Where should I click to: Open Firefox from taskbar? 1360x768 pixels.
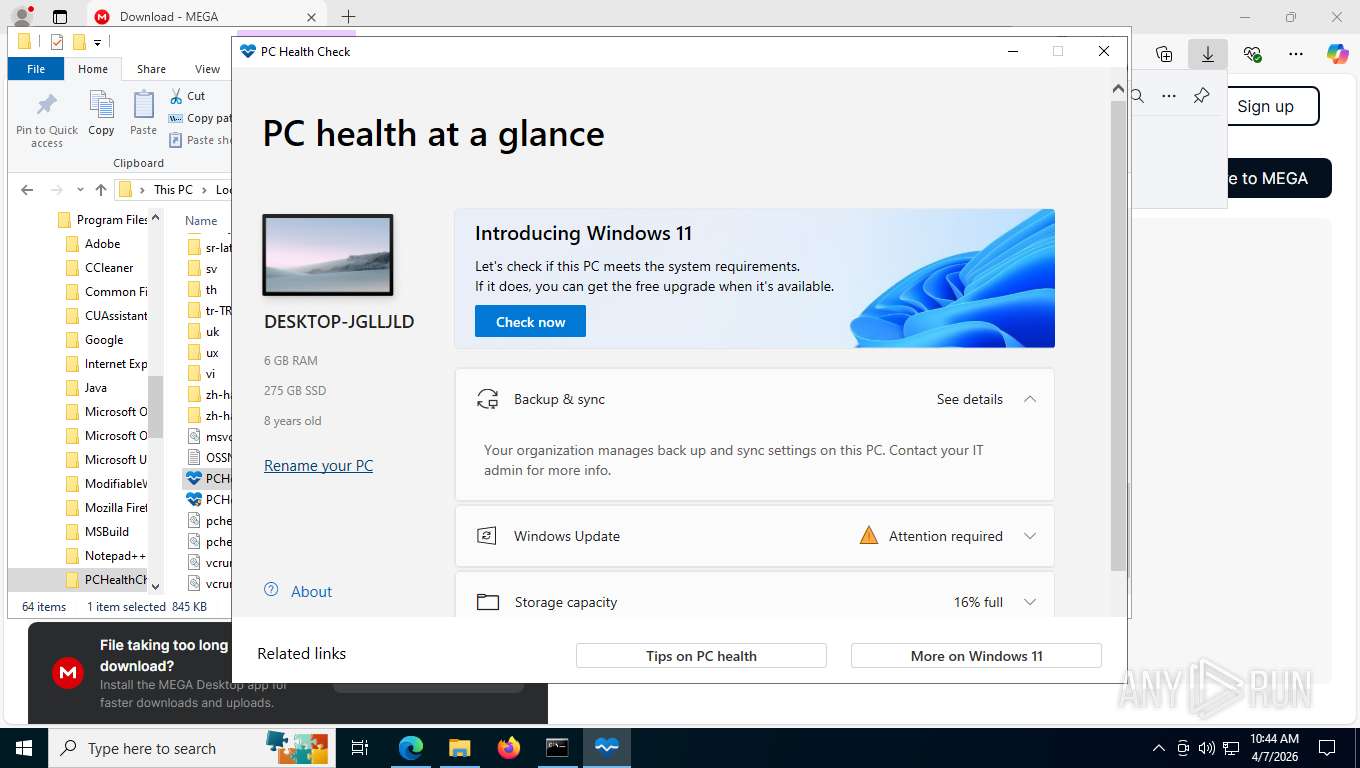(509, 748)
